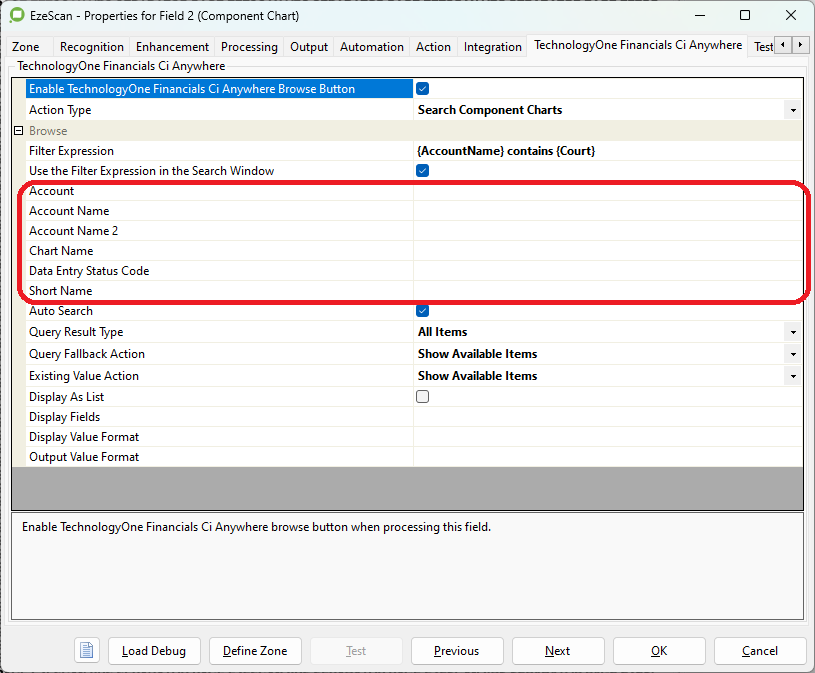Image resolution: width=815 pixels, height=673 pixels.
Task: Click the Display Value Format field
Action: [x=606, y=437]
